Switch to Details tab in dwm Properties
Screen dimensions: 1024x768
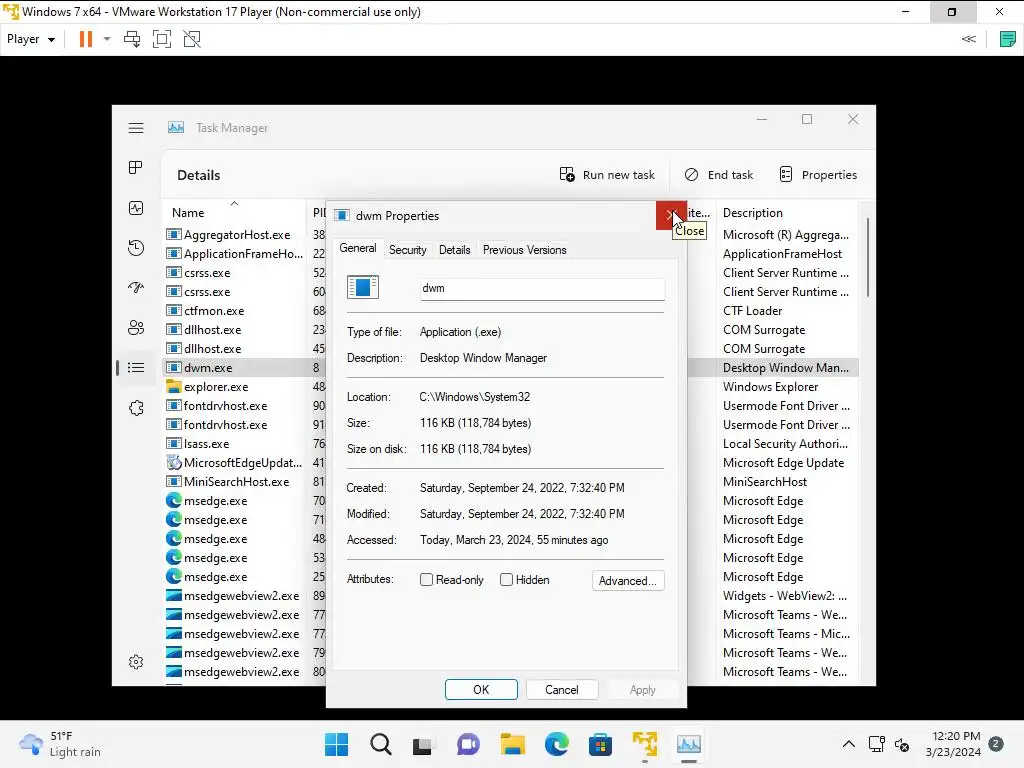coord(455,250)
